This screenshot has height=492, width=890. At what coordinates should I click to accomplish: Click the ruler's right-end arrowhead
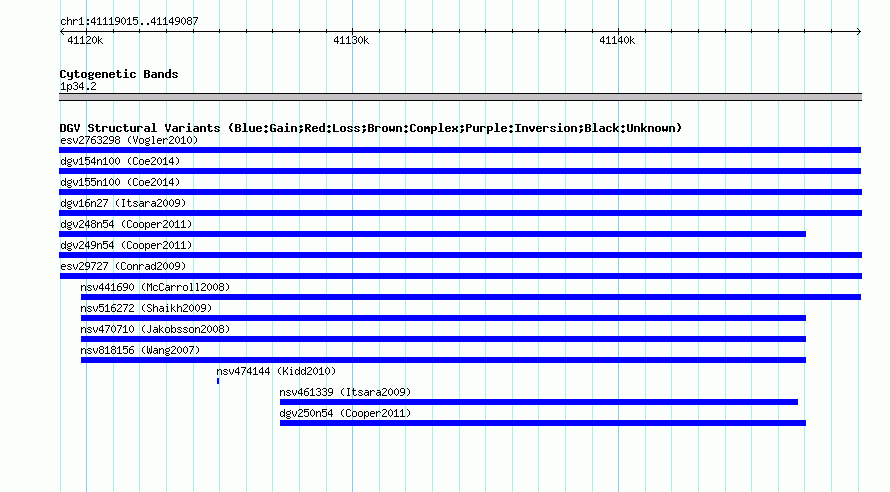pyautogui.click(x=859, y=31)
